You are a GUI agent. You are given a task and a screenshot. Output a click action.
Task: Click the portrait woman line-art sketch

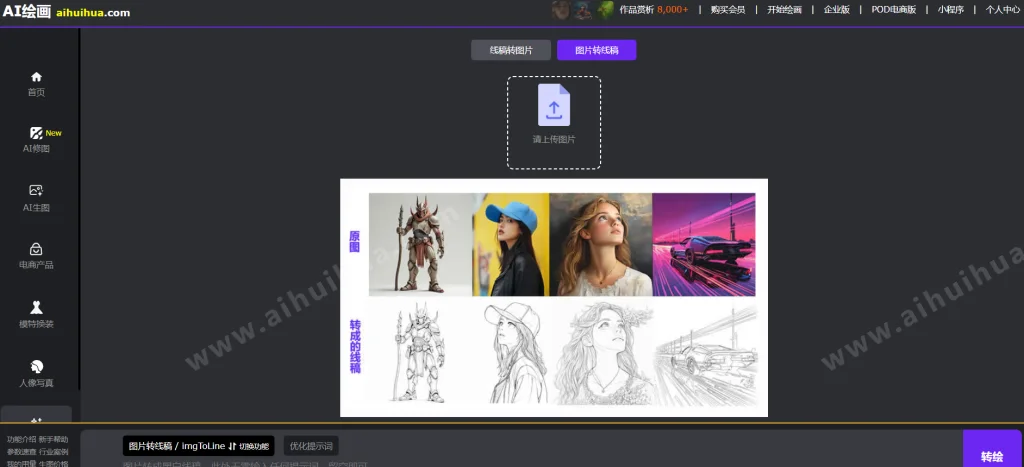603,353
